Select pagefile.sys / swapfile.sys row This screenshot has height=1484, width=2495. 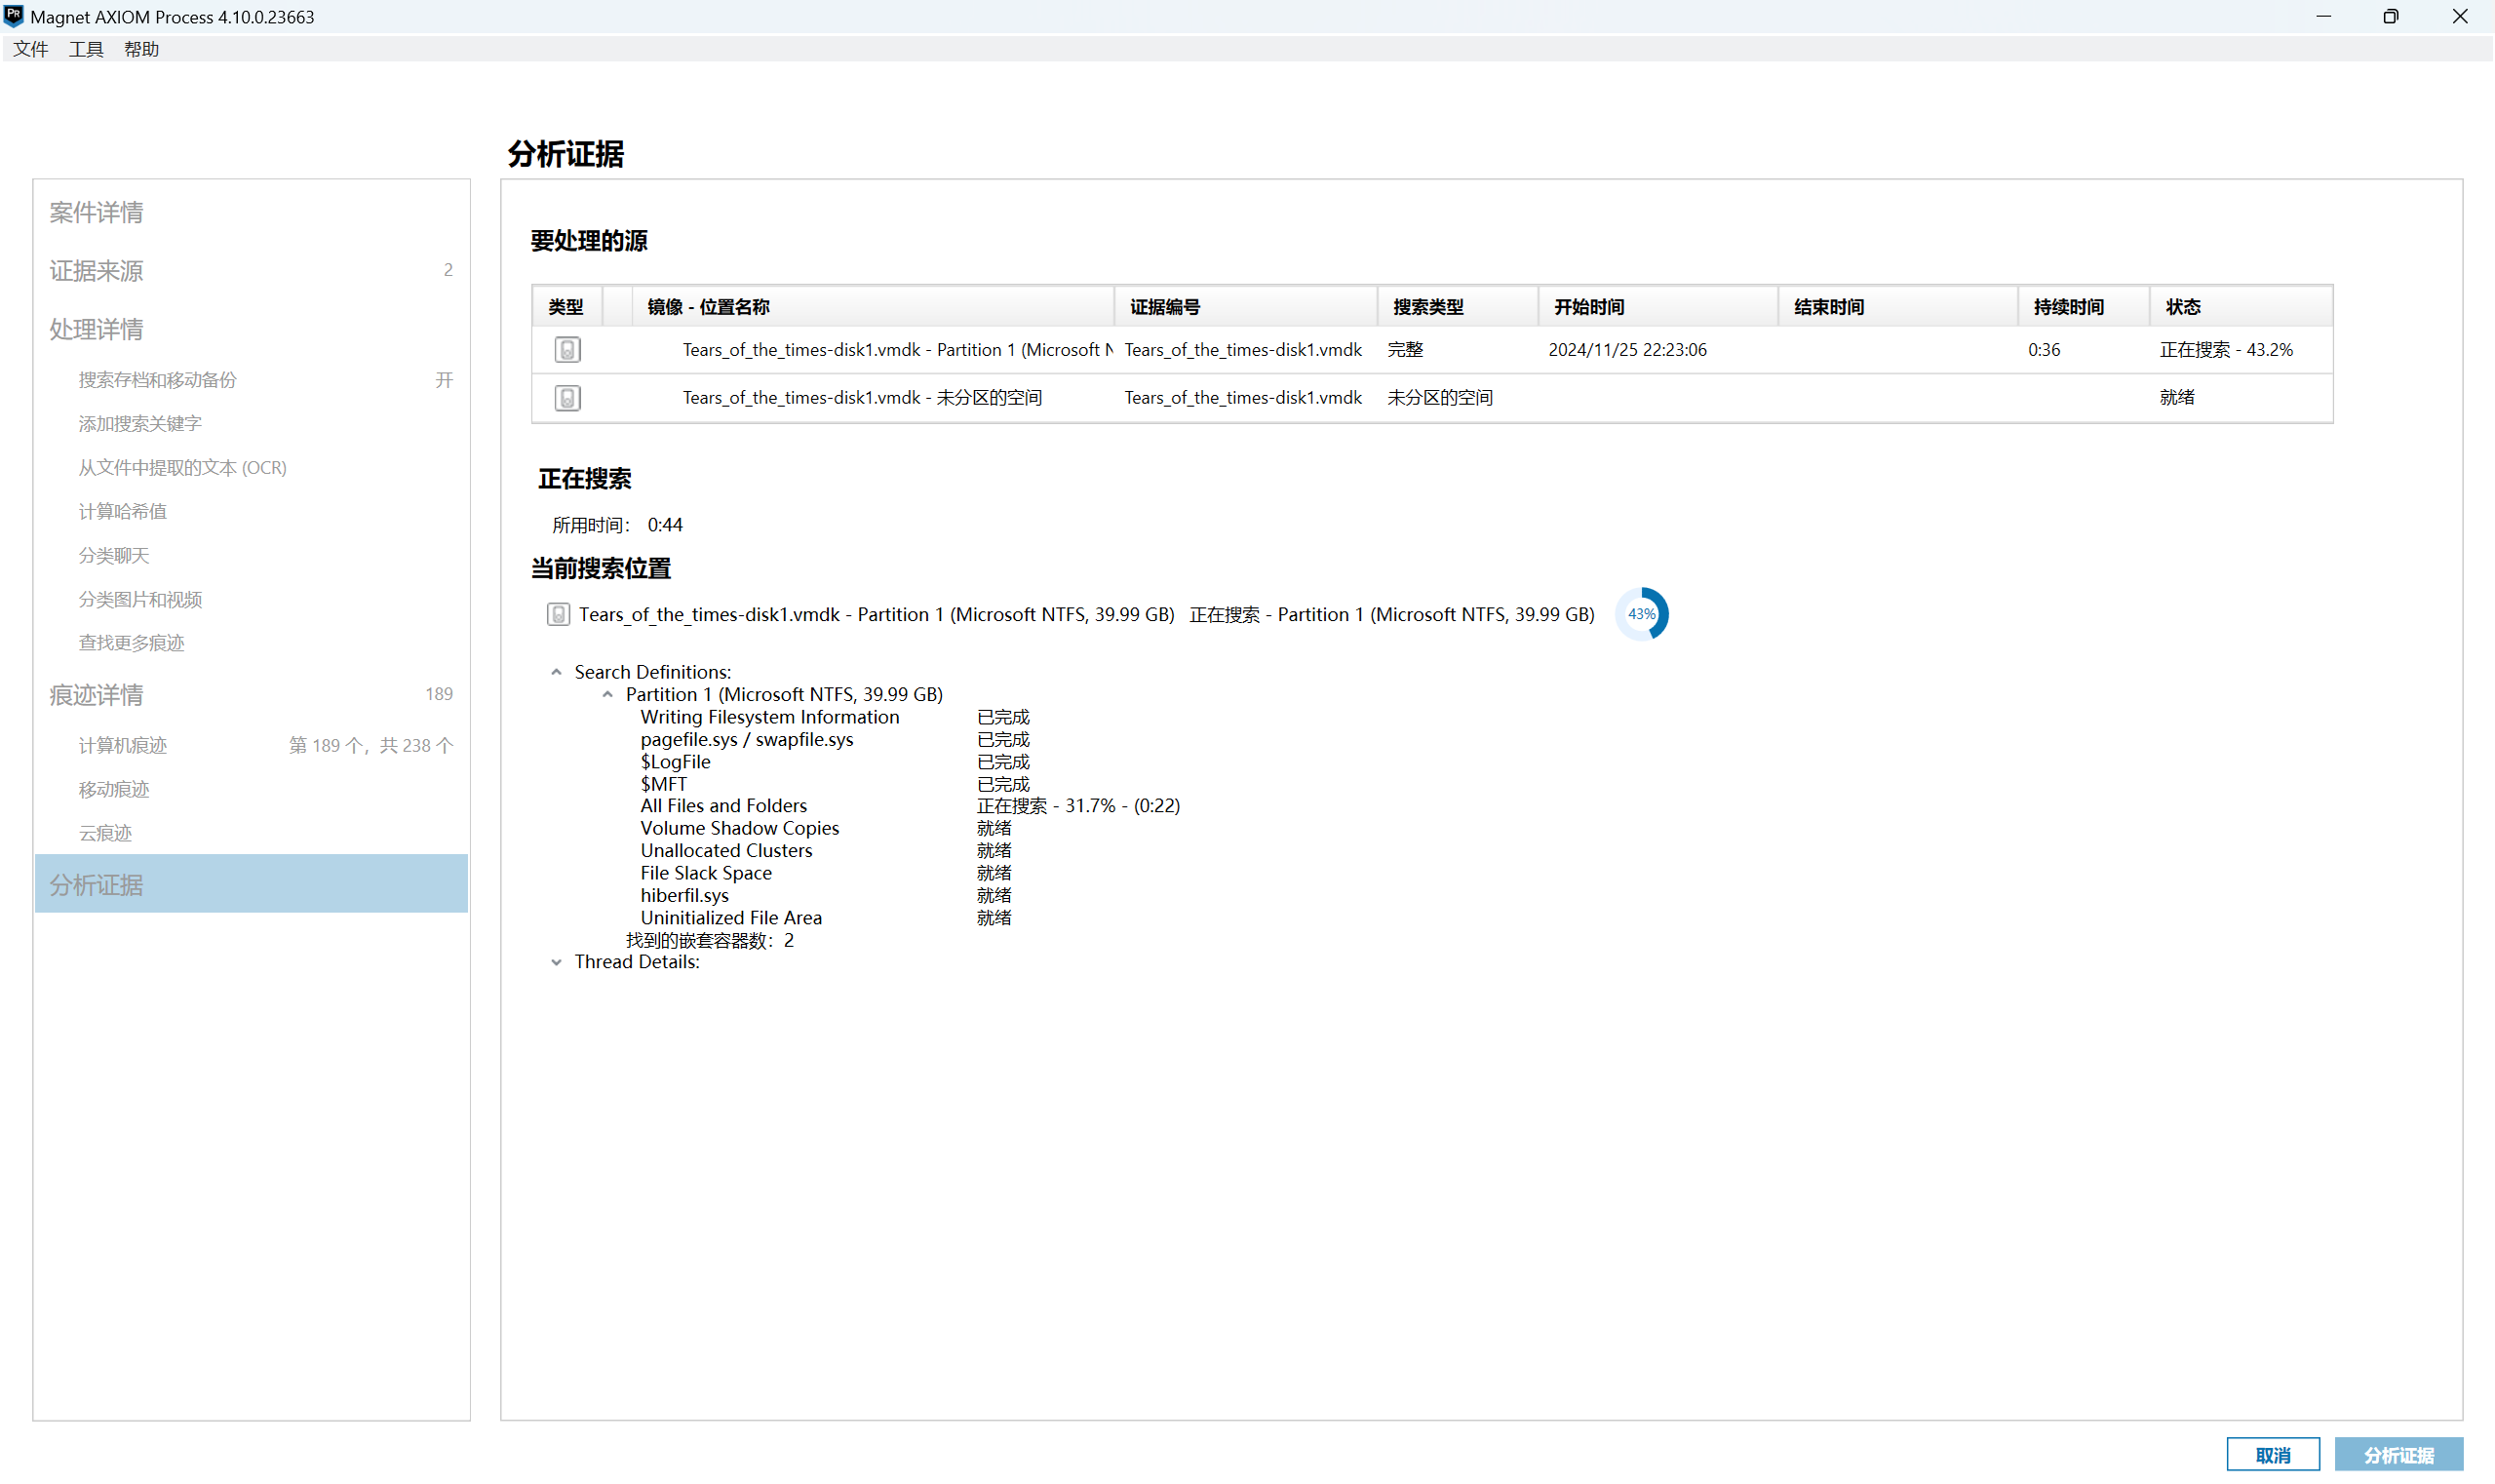pyautogui.click(x=747, y=740)
